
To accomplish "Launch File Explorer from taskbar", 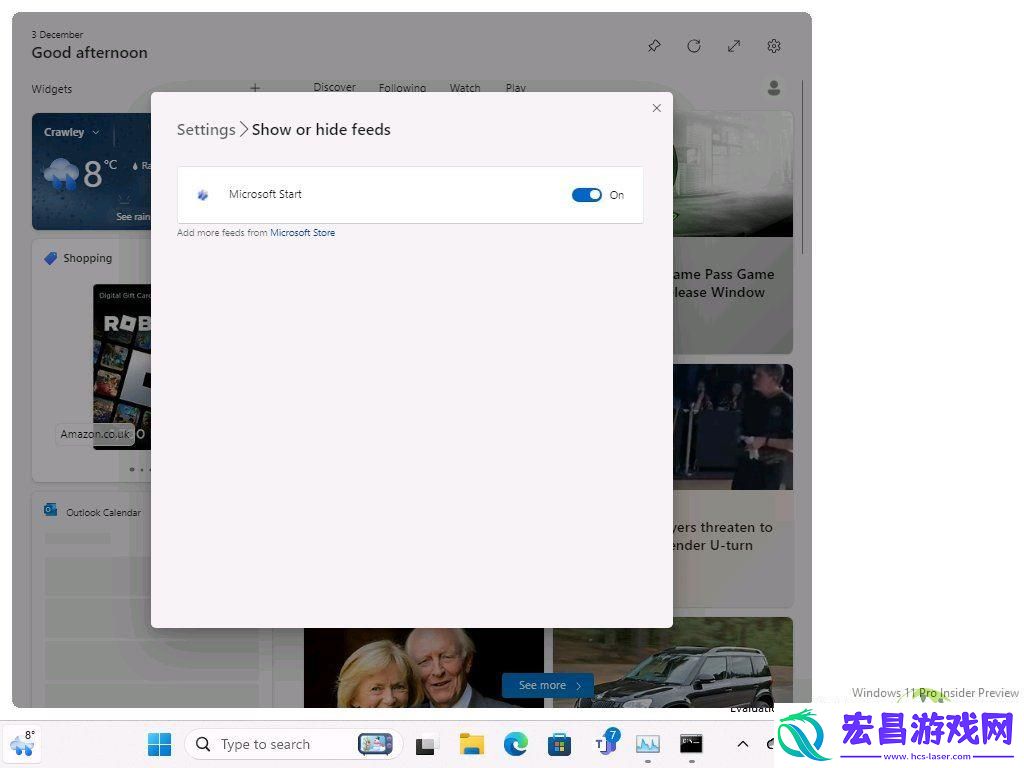I will (472, 744).
